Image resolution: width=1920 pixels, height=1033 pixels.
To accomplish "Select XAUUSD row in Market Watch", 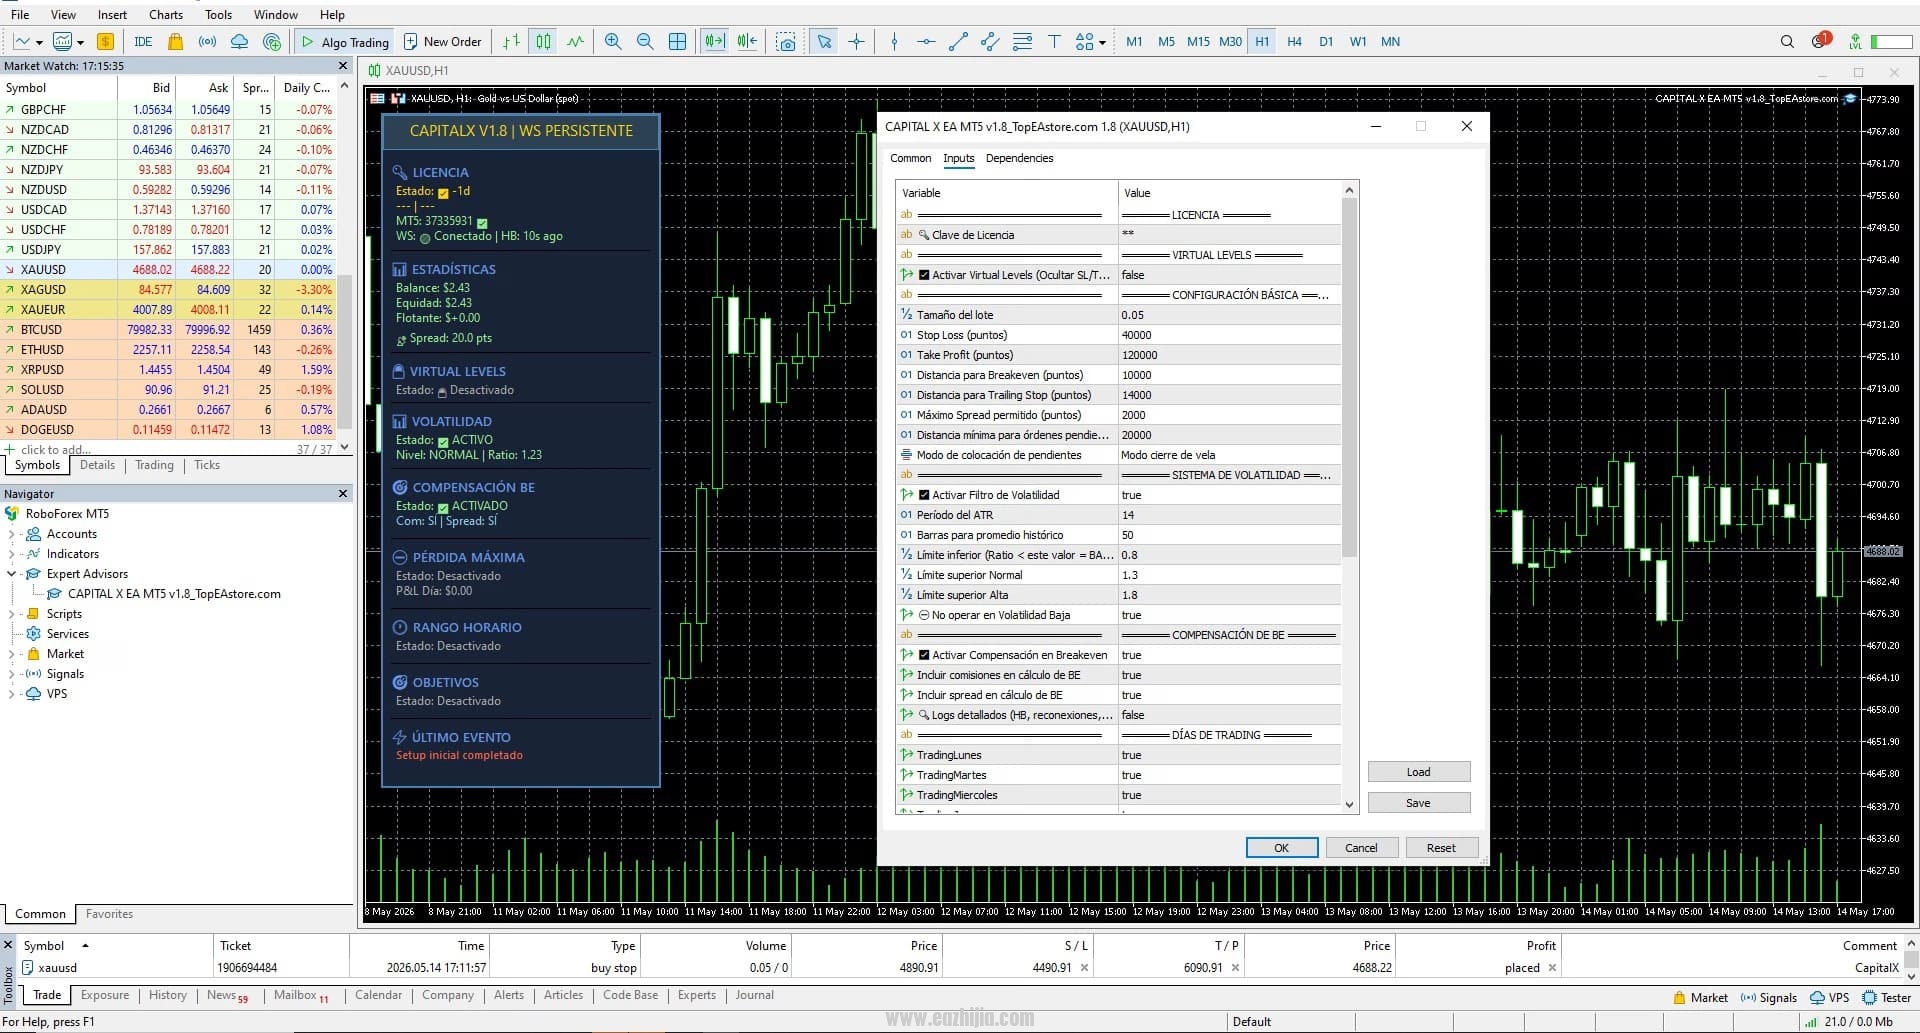I will pyautogui.click(x=168, y=270).
